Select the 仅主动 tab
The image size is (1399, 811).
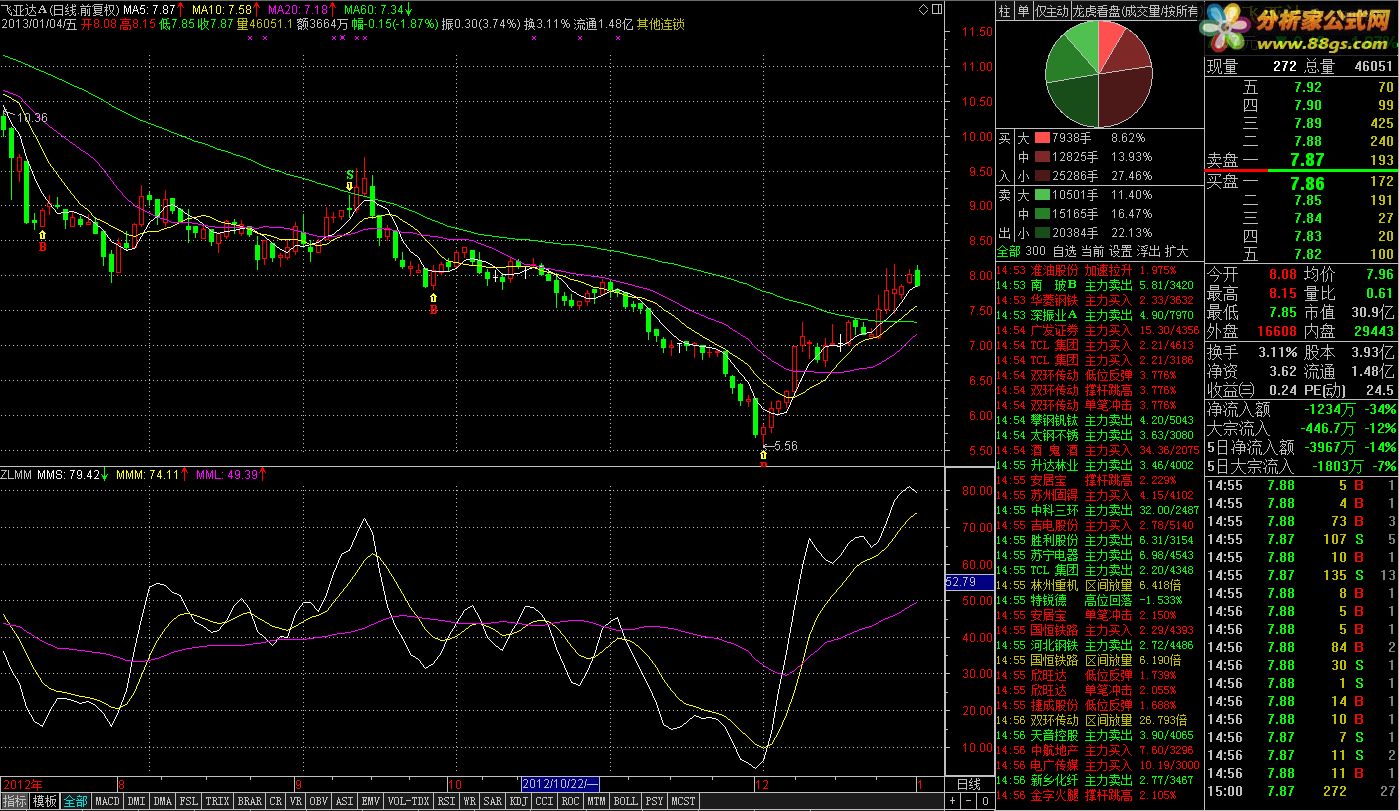pyautogui.click(x=1051, y=11)
